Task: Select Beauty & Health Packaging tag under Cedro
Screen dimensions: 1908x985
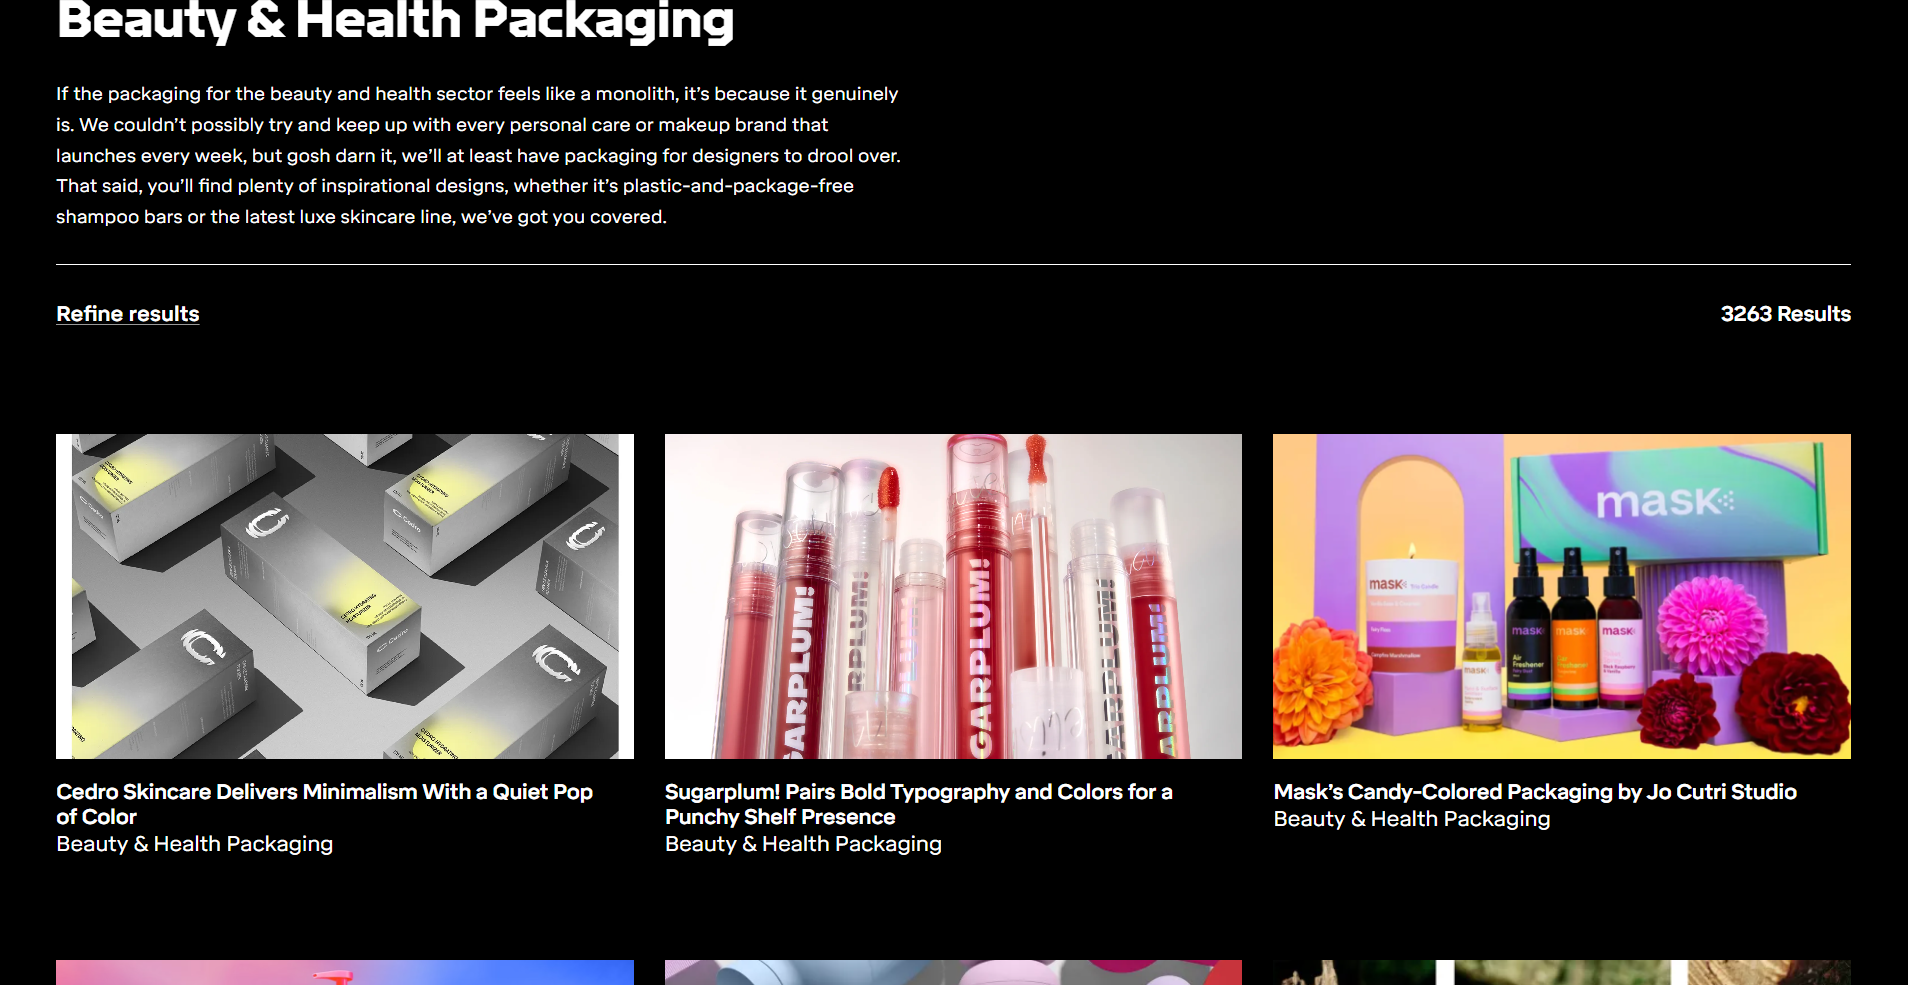Action: tap(195, 844)
